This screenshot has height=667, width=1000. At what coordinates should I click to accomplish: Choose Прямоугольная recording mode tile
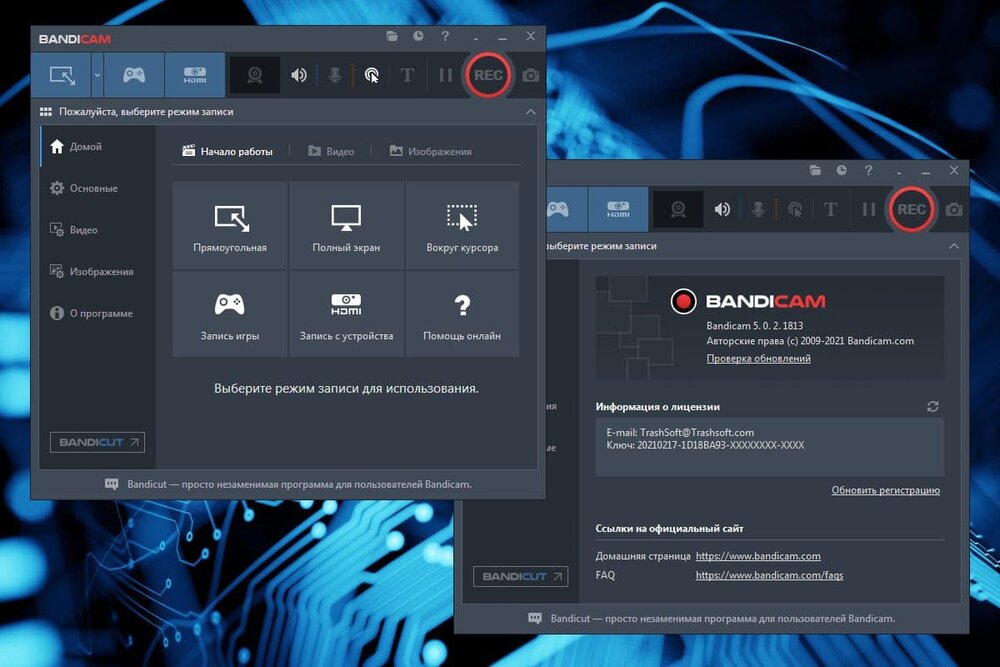click(230, 225)
